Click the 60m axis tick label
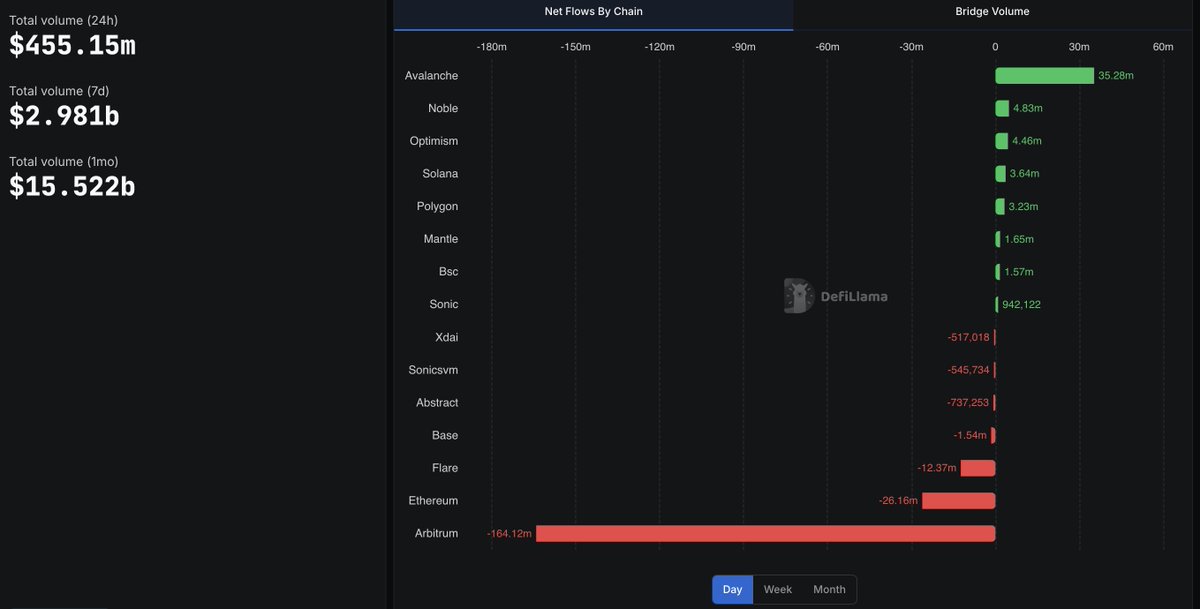Image resolution: width=1200 pixels, height=609 pixels. pyautogui.click(x=1163, y=47)
